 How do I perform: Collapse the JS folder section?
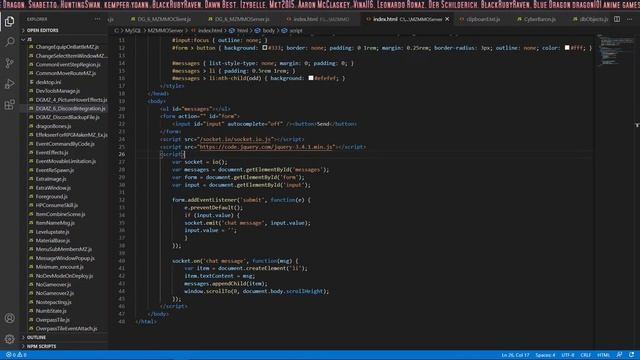(x=29, y=39)
